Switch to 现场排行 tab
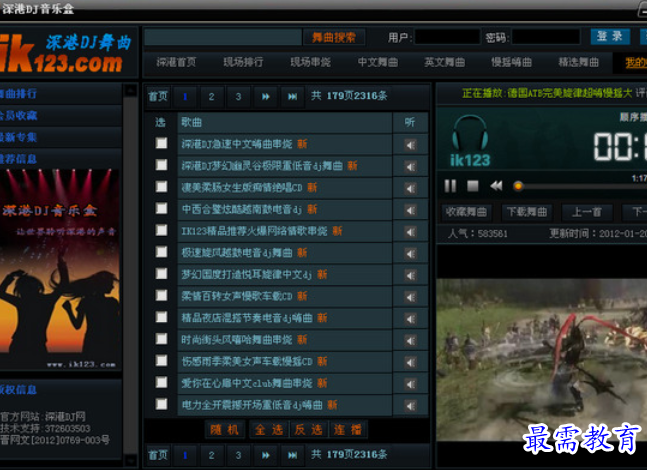 [243, 62]
